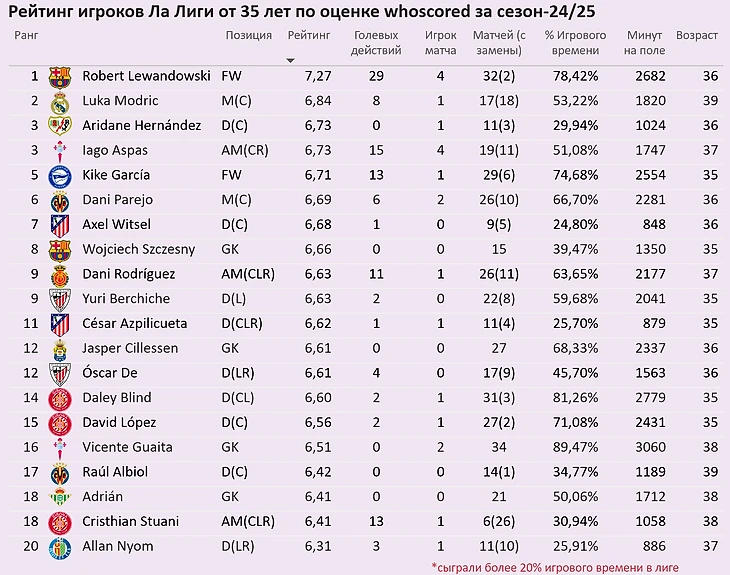Click the club crest next to Iago Aspas

(x=60, y=150)
